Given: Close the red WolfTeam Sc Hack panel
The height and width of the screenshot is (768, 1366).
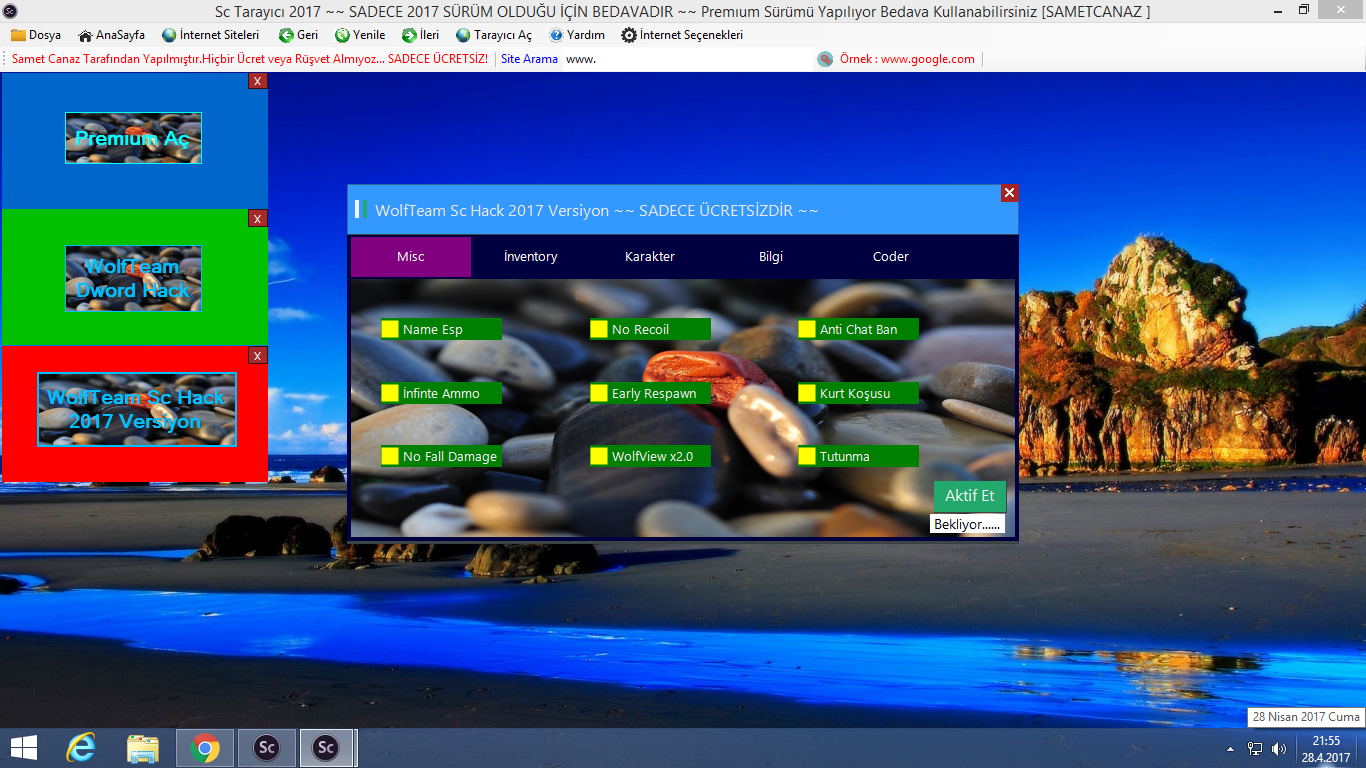Looking at the screenshot, I should coord(257,355).
